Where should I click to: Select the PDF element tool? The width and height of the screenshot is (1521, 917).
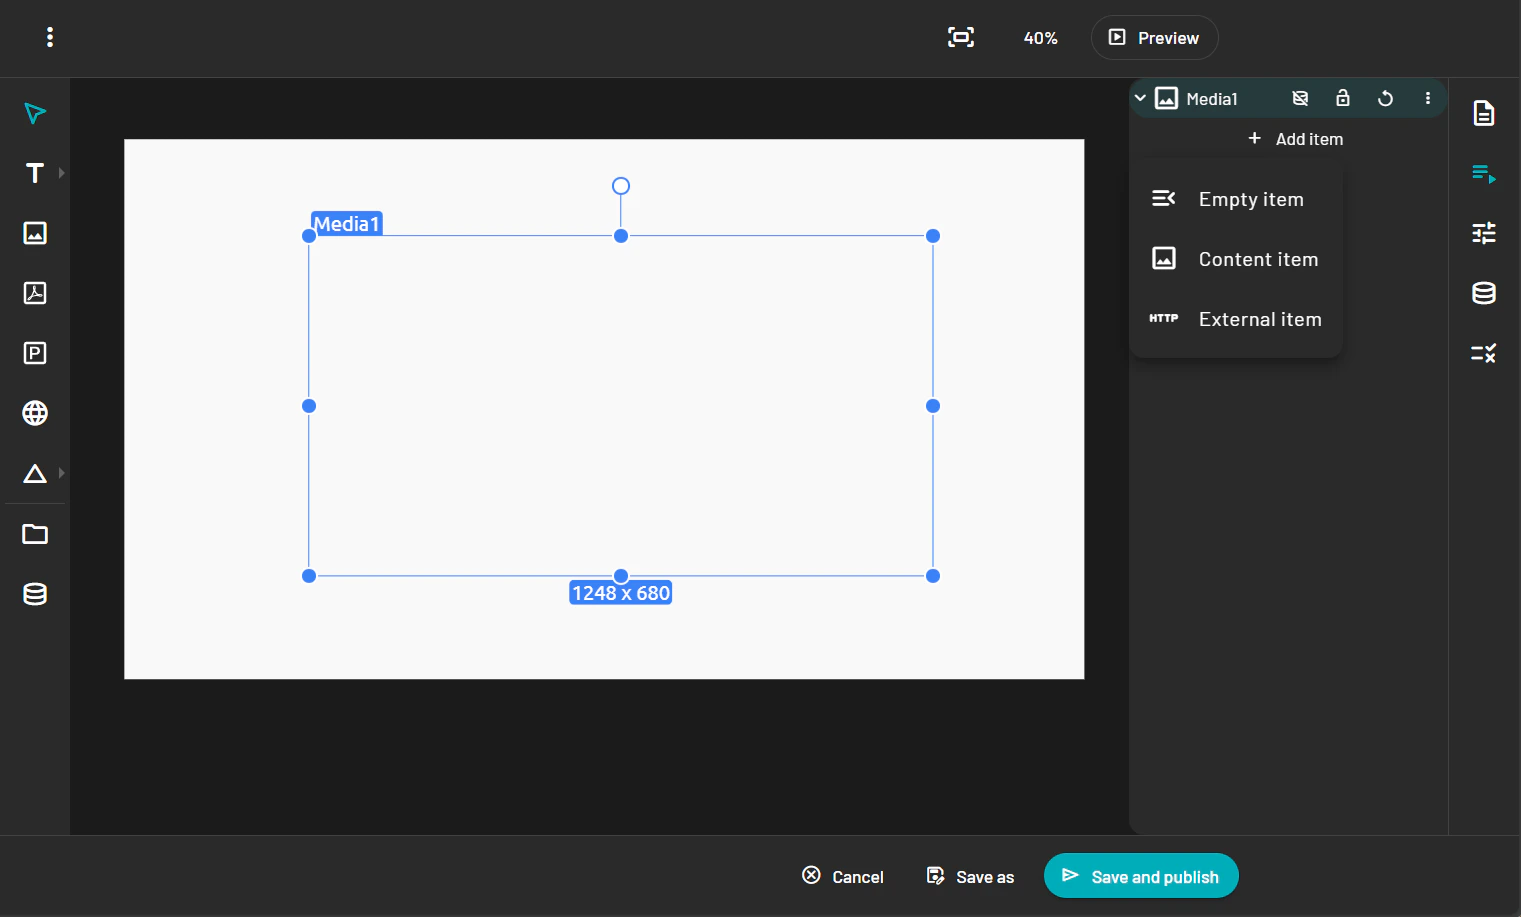[35, 293]
